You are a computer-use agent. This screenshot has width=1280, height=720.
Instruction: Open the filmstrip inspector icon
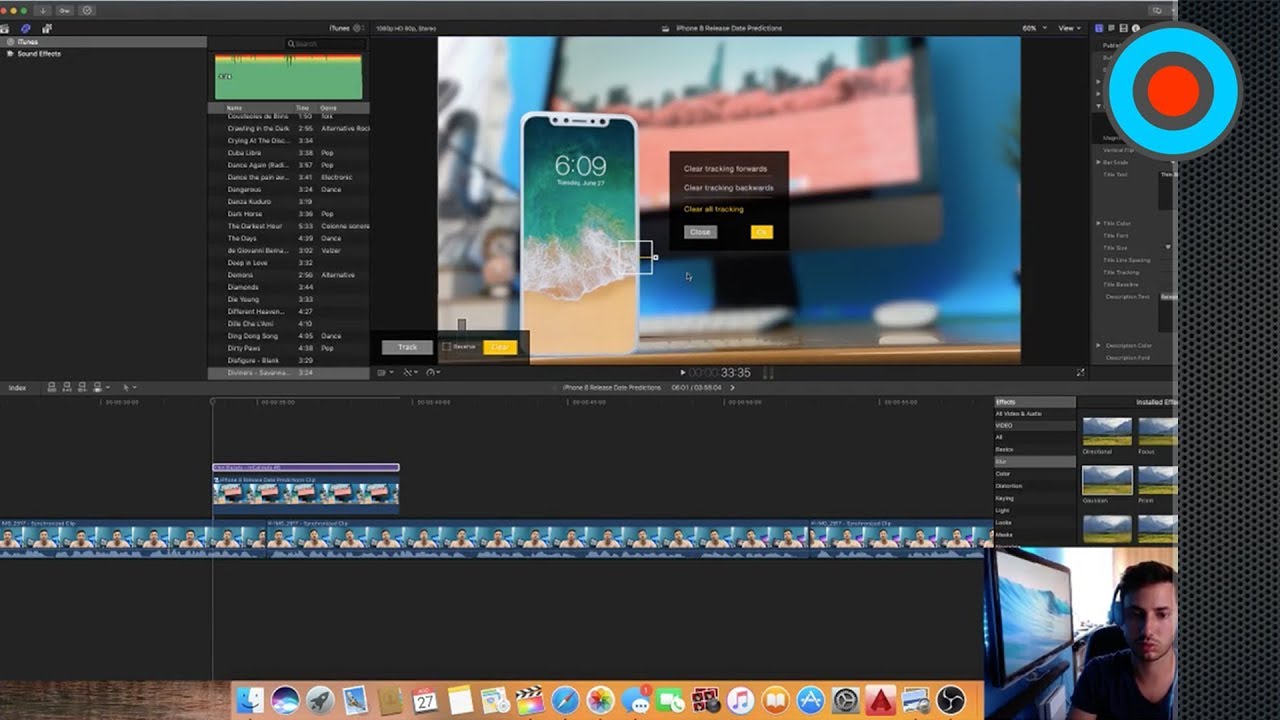click(1124, 28)
